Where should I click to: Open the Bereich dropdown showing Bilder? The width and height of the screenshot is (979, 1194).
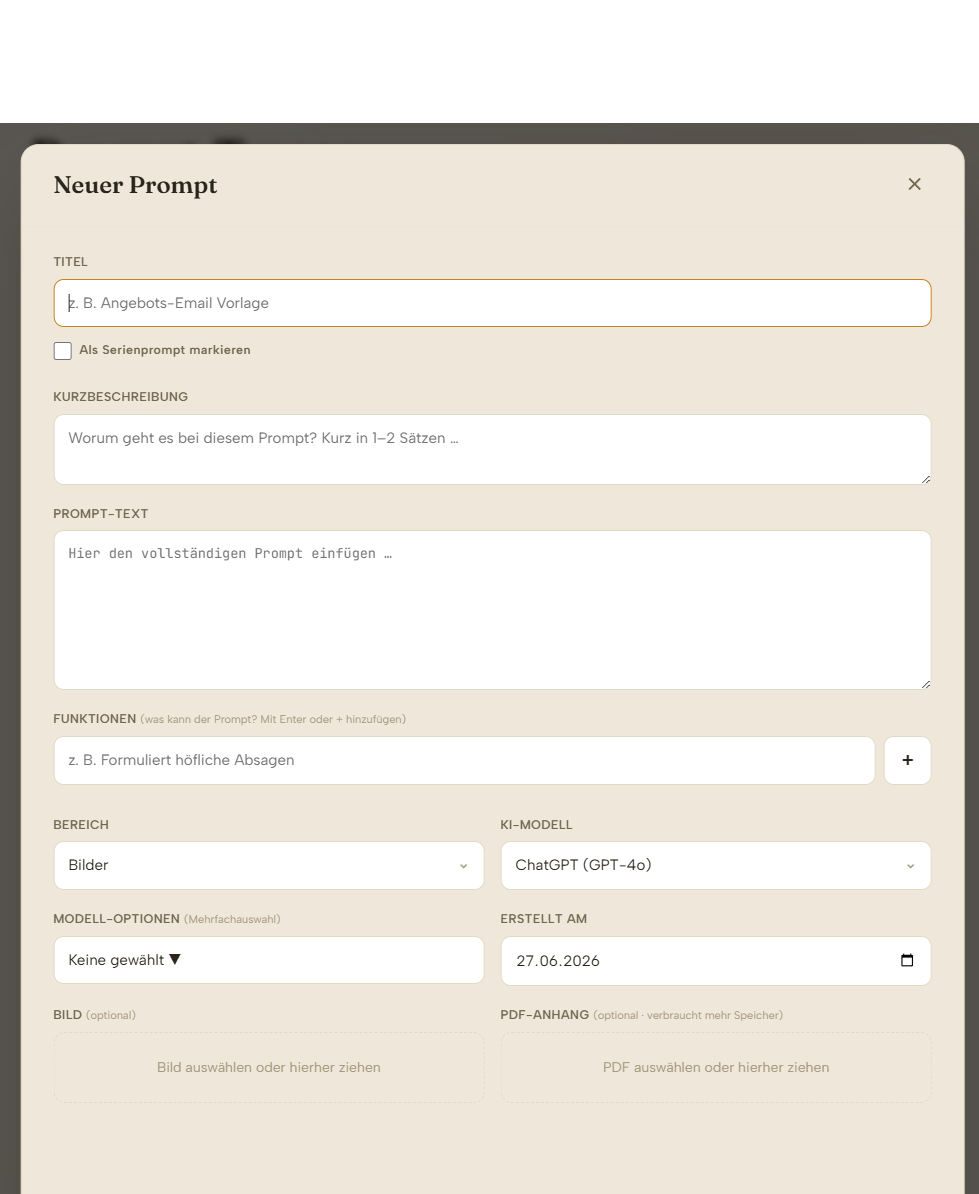269,865
